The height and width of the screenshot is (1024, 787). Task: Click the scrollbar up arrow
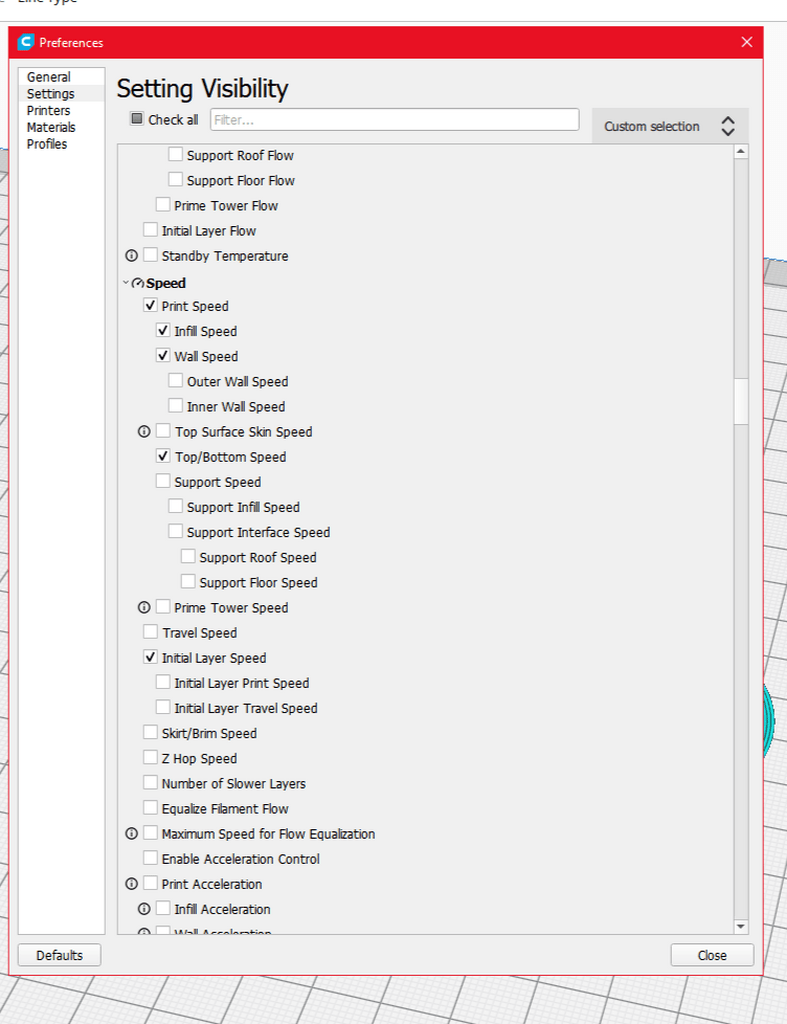click(741, 152)
